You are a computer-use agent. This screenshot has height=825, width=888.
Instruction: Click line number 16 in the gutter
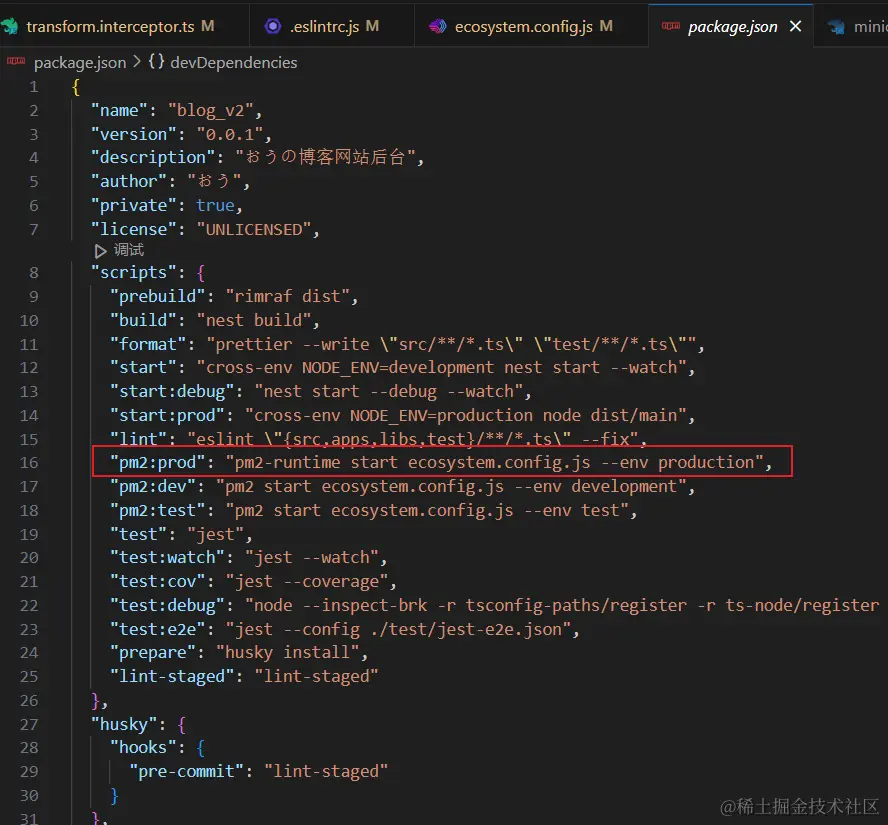pyautogui.click(x=29, y=463)
